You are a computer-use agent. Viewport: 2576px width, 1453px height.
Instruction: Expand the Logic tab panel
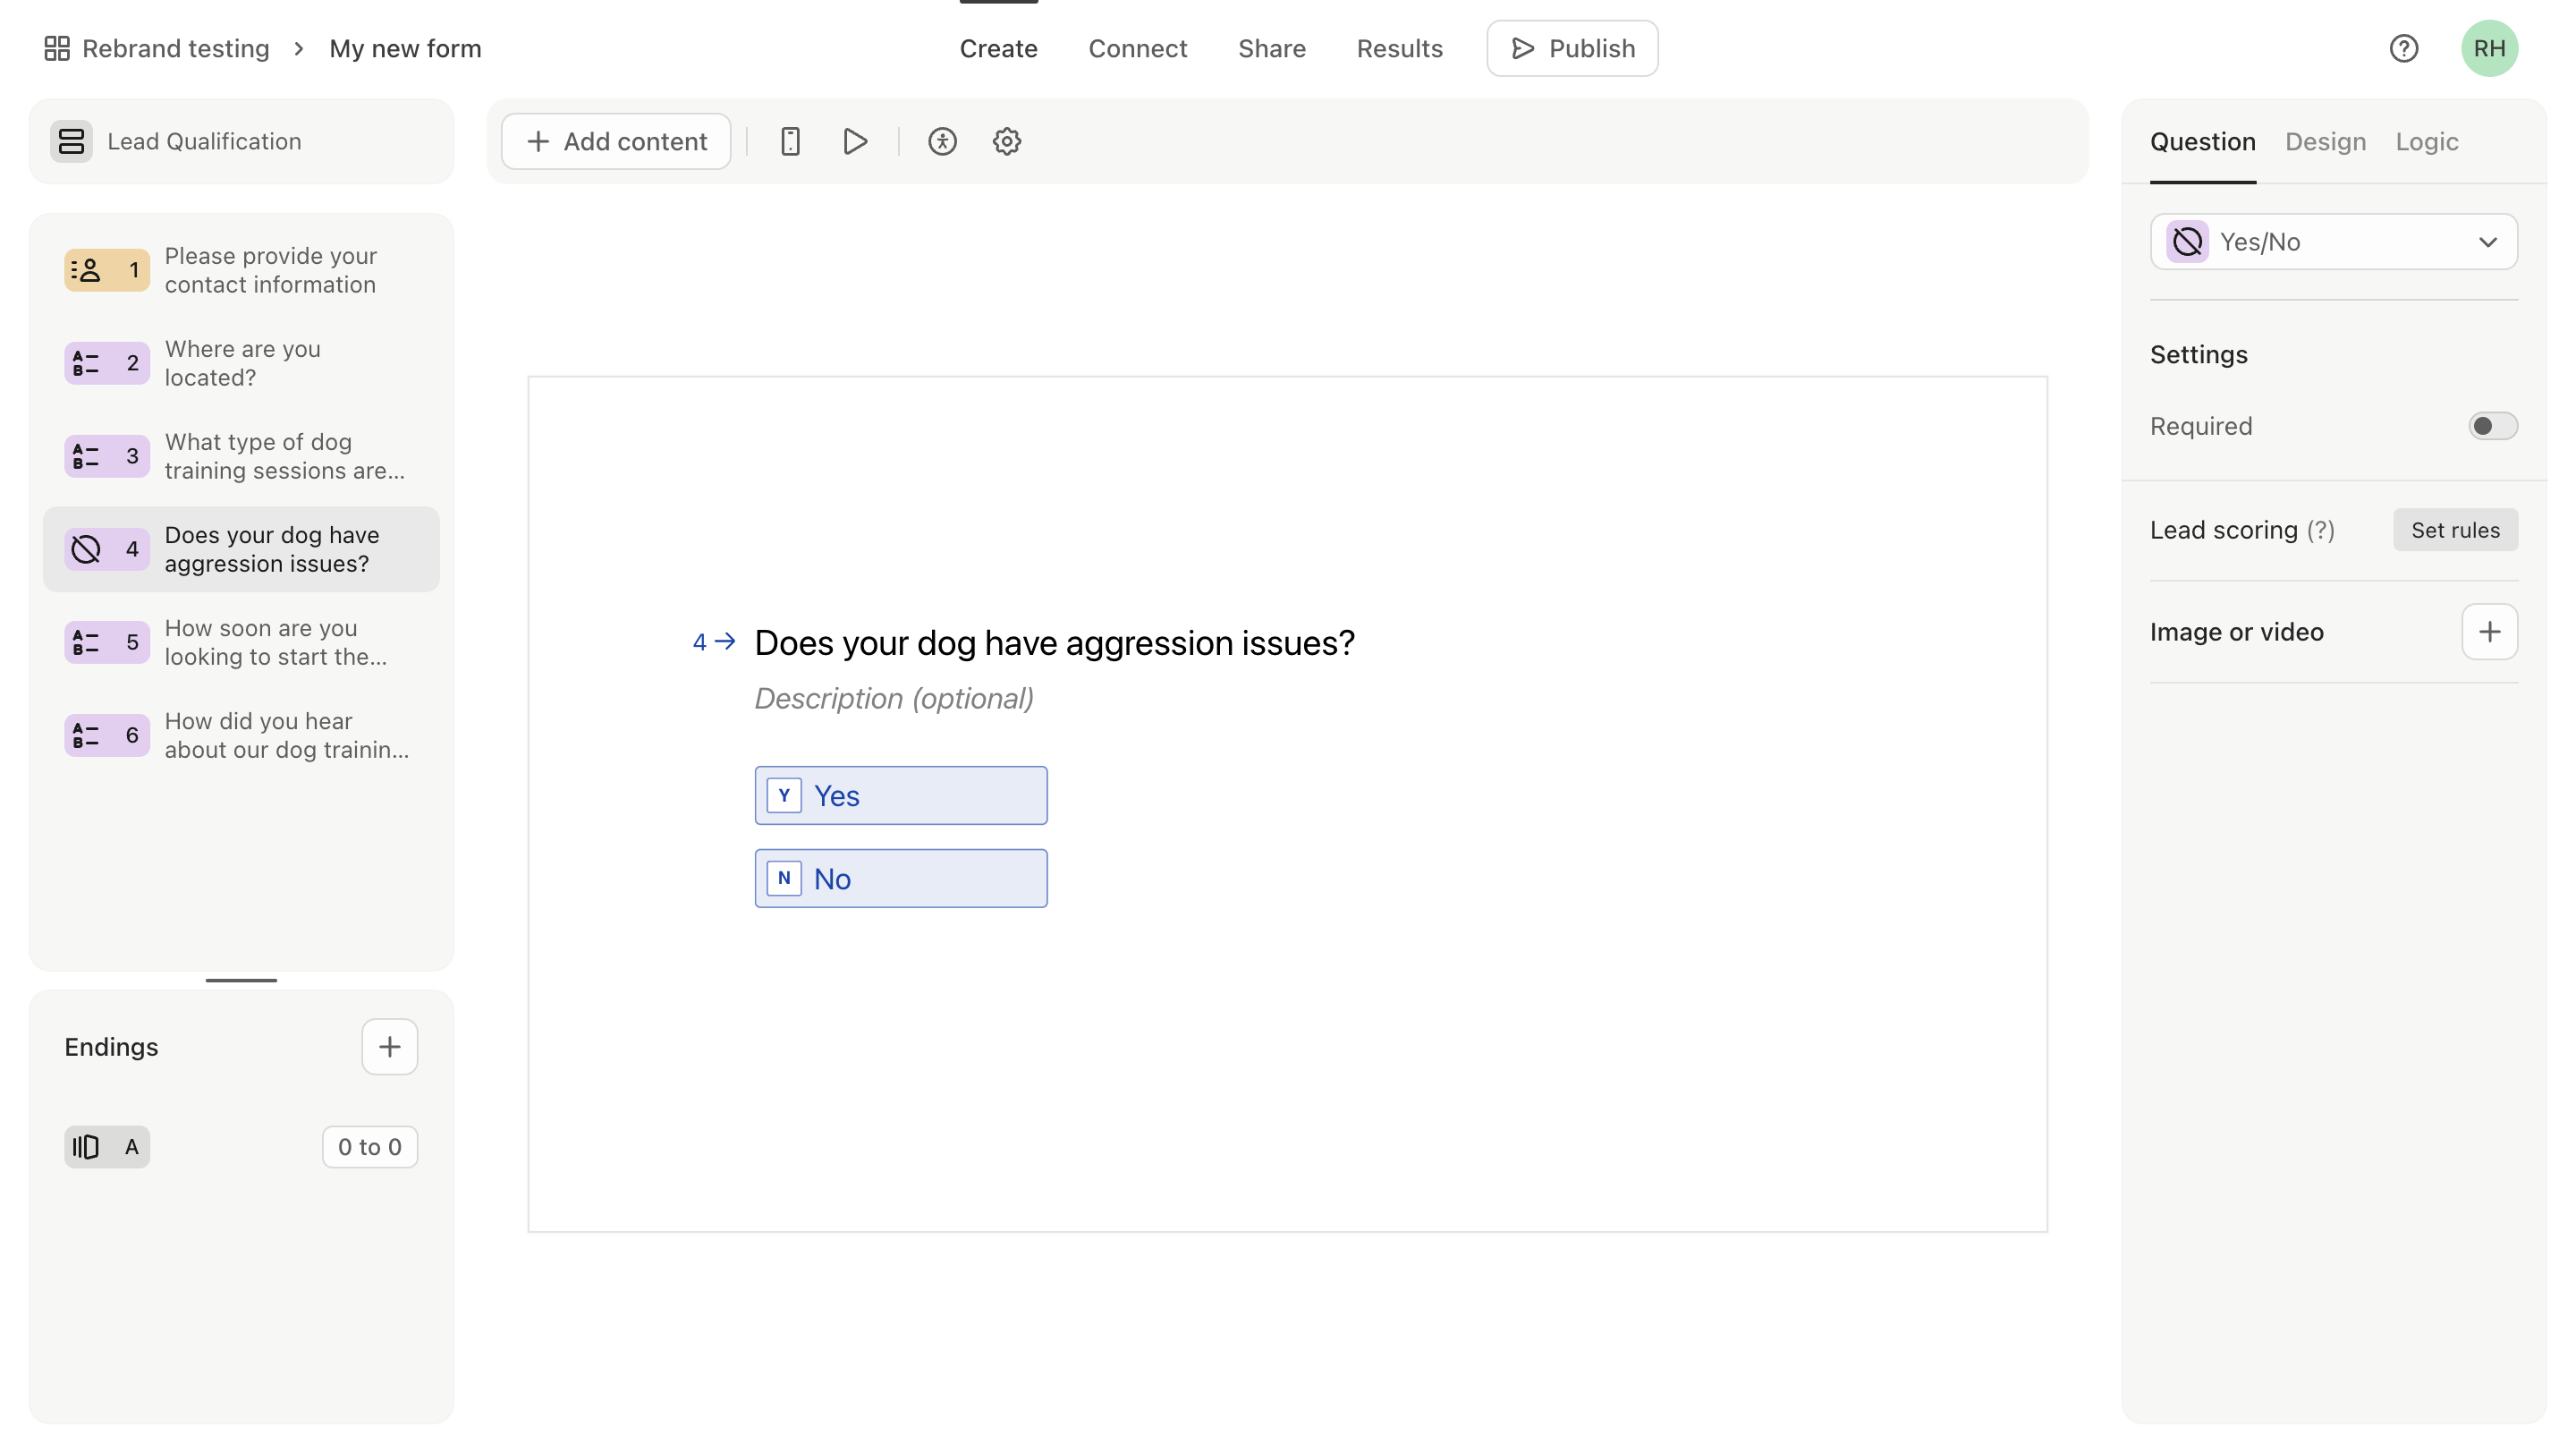[2426, 140]
